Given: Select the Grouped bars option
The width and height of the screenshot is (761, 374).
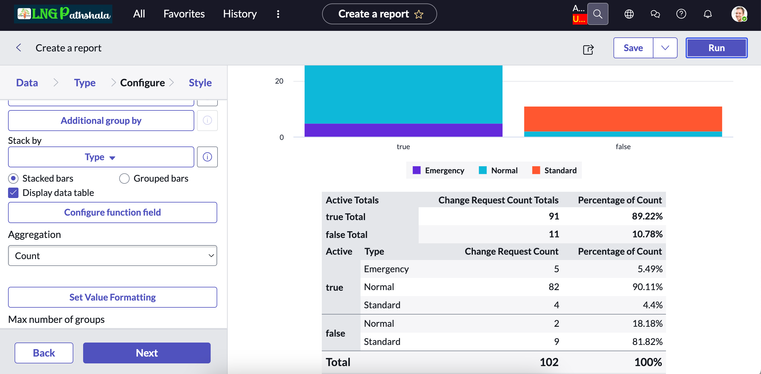Looking at the screenshot, I should pyautogui.click(x=124, y=179).
